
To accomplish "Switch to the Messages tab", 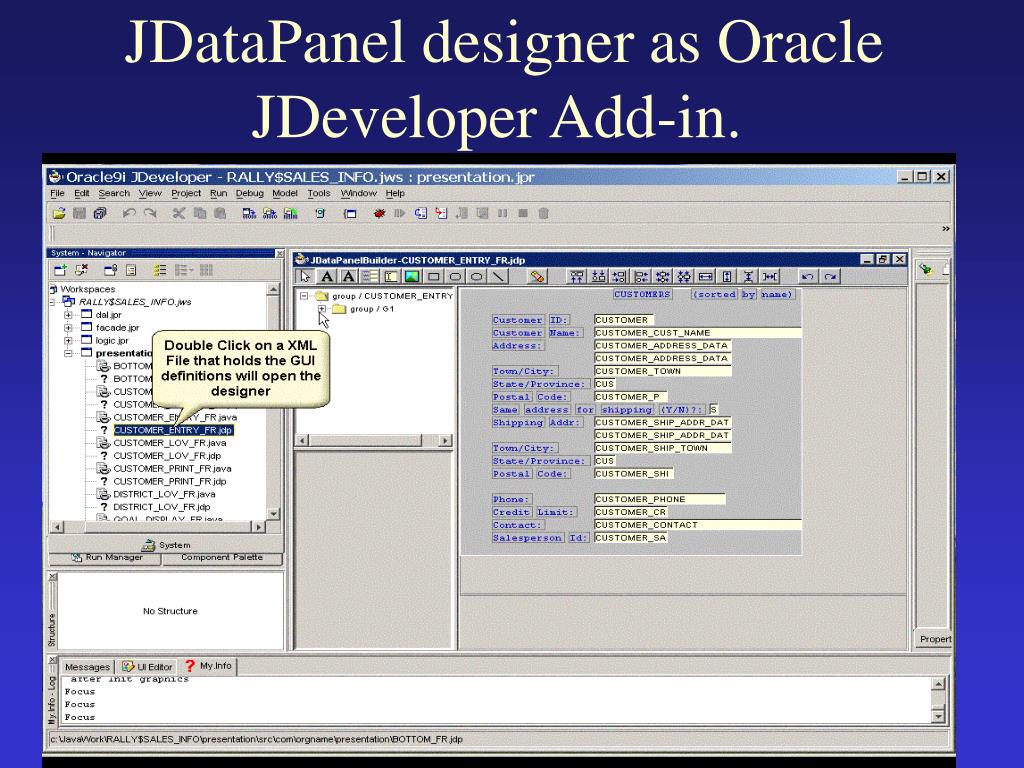I will point(88,667).
